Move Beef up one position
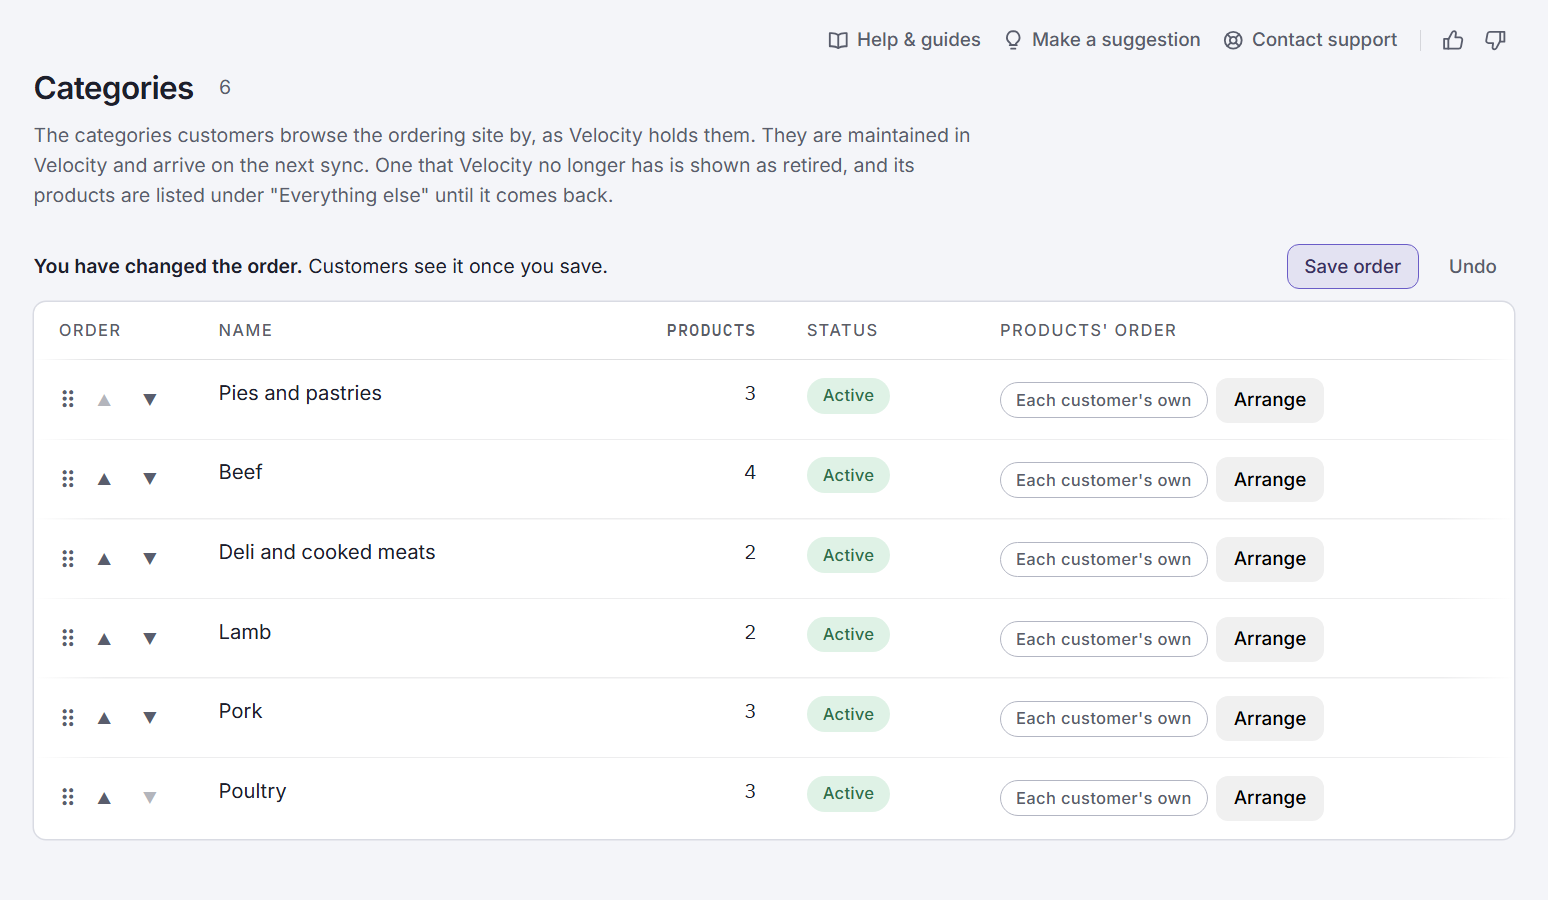The width and height of the screenshot is (1548, 900). click(x=104, y=479)
